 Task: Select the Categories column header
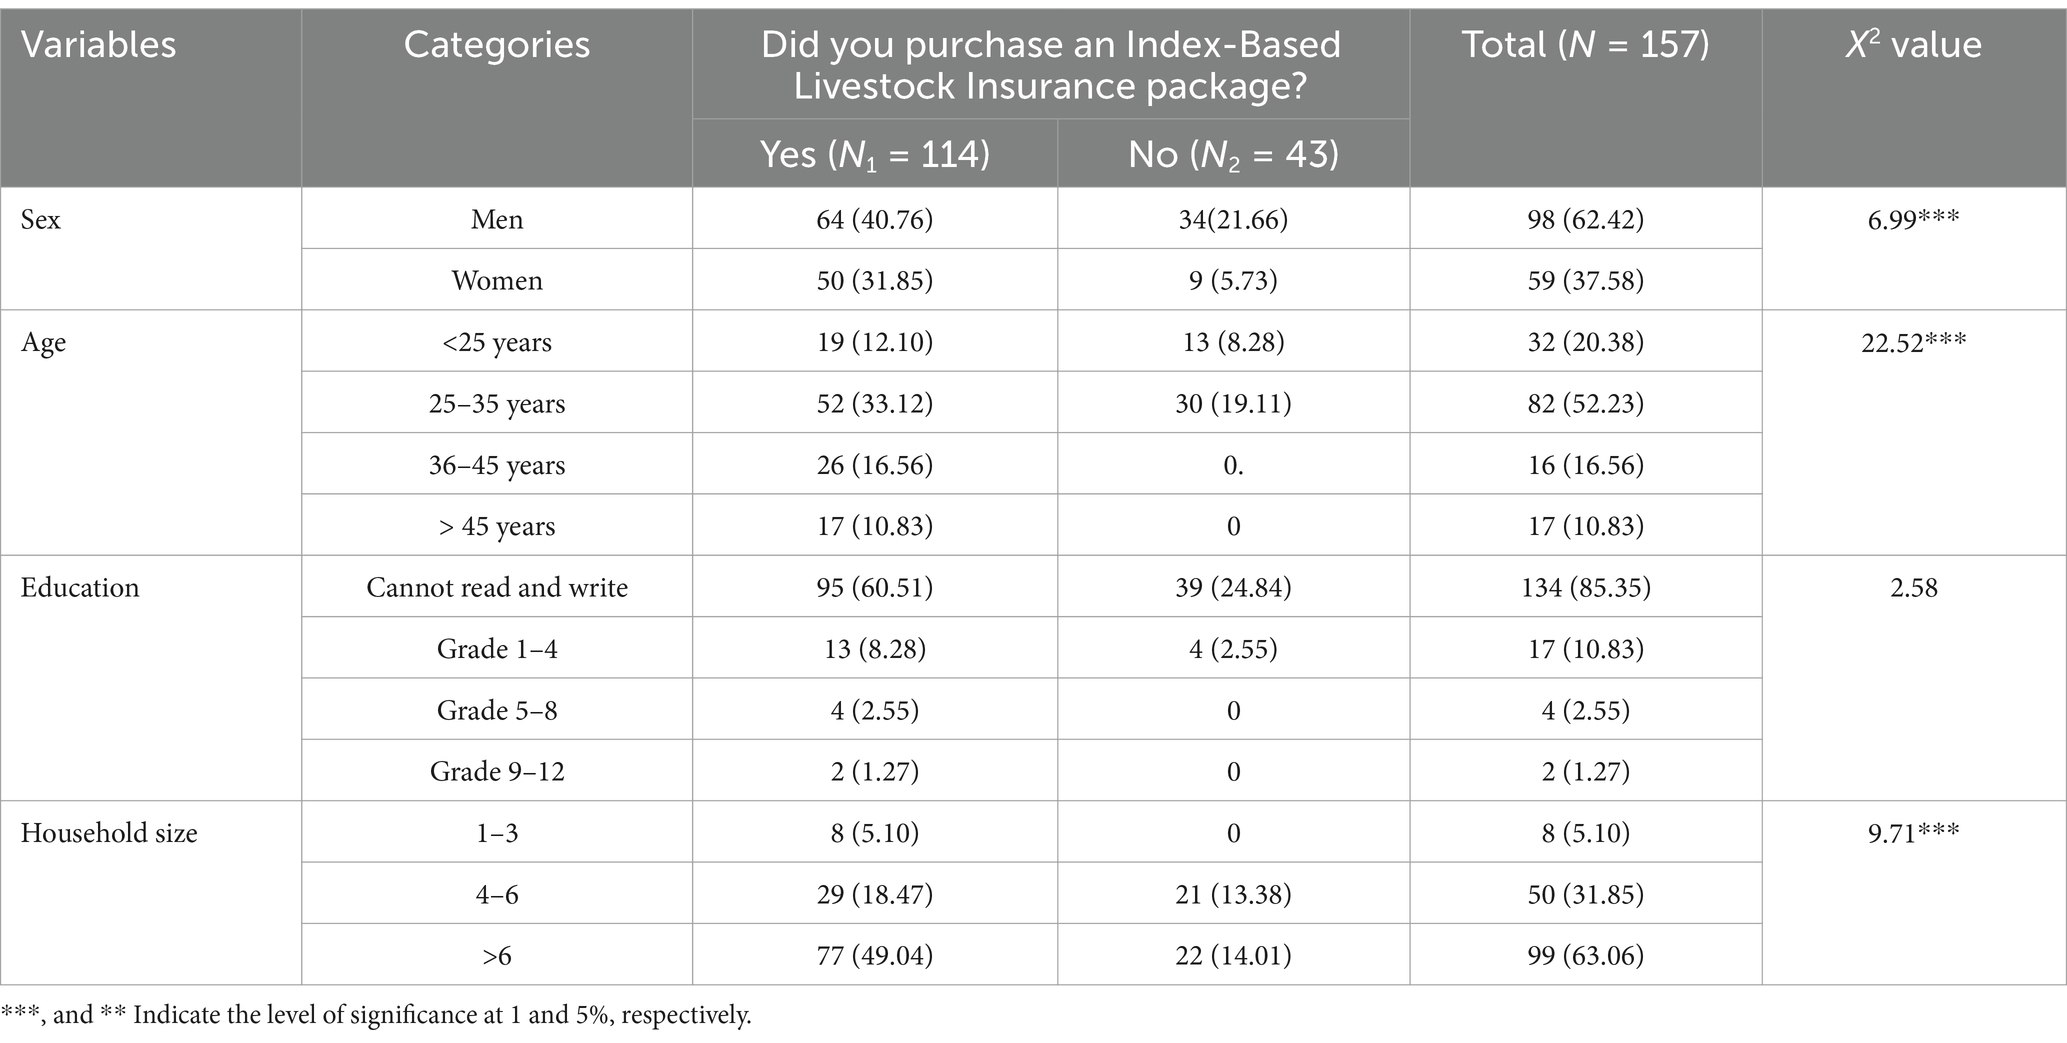click(496, 45)
